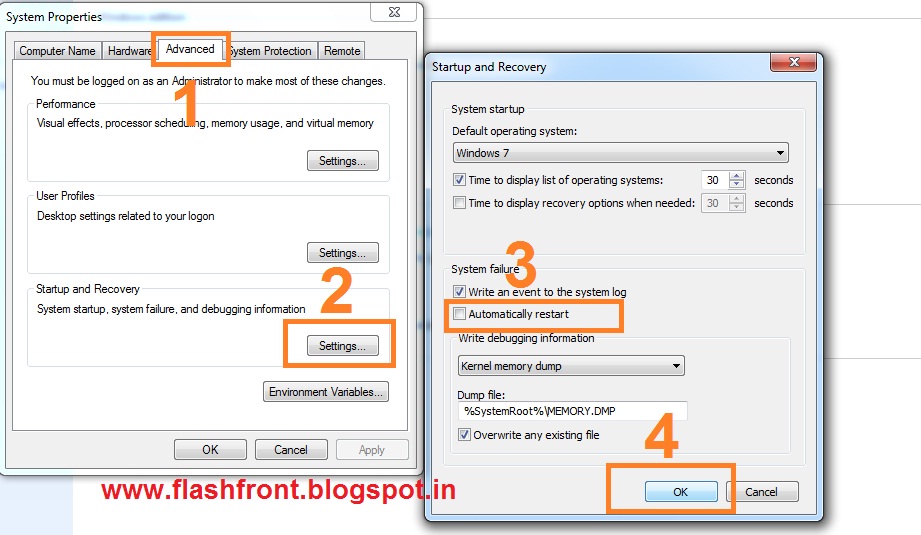Screen dimensions: 921x535
Task: Open Environment Variables button
Action: pyautogui.click(x=326, y=392)
